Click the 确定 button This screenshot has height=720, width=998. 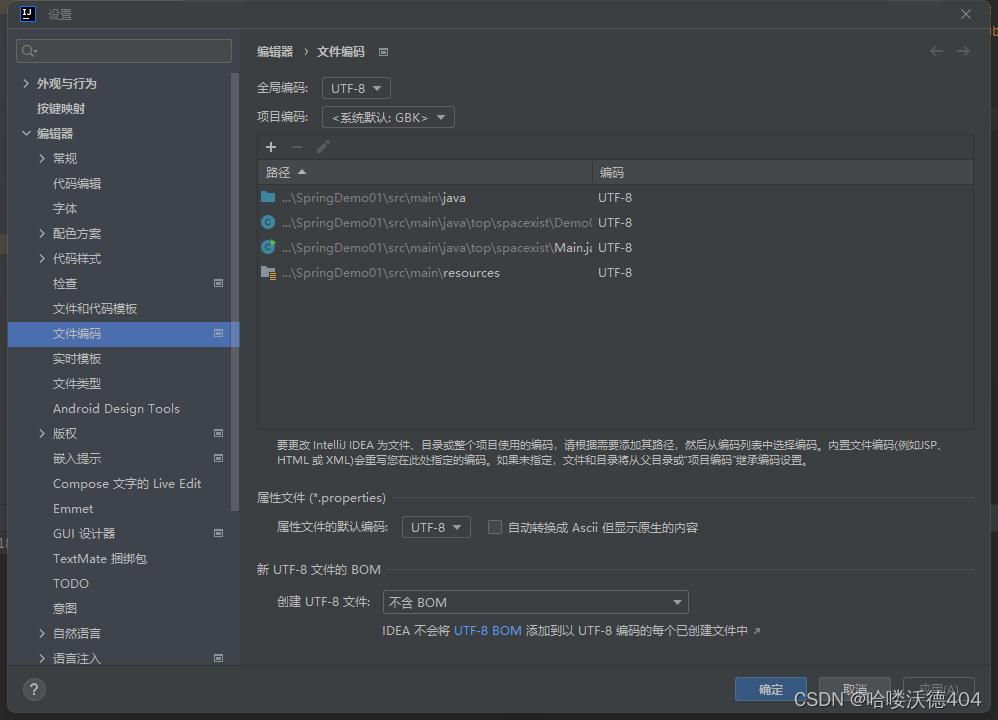click(771, 689)
